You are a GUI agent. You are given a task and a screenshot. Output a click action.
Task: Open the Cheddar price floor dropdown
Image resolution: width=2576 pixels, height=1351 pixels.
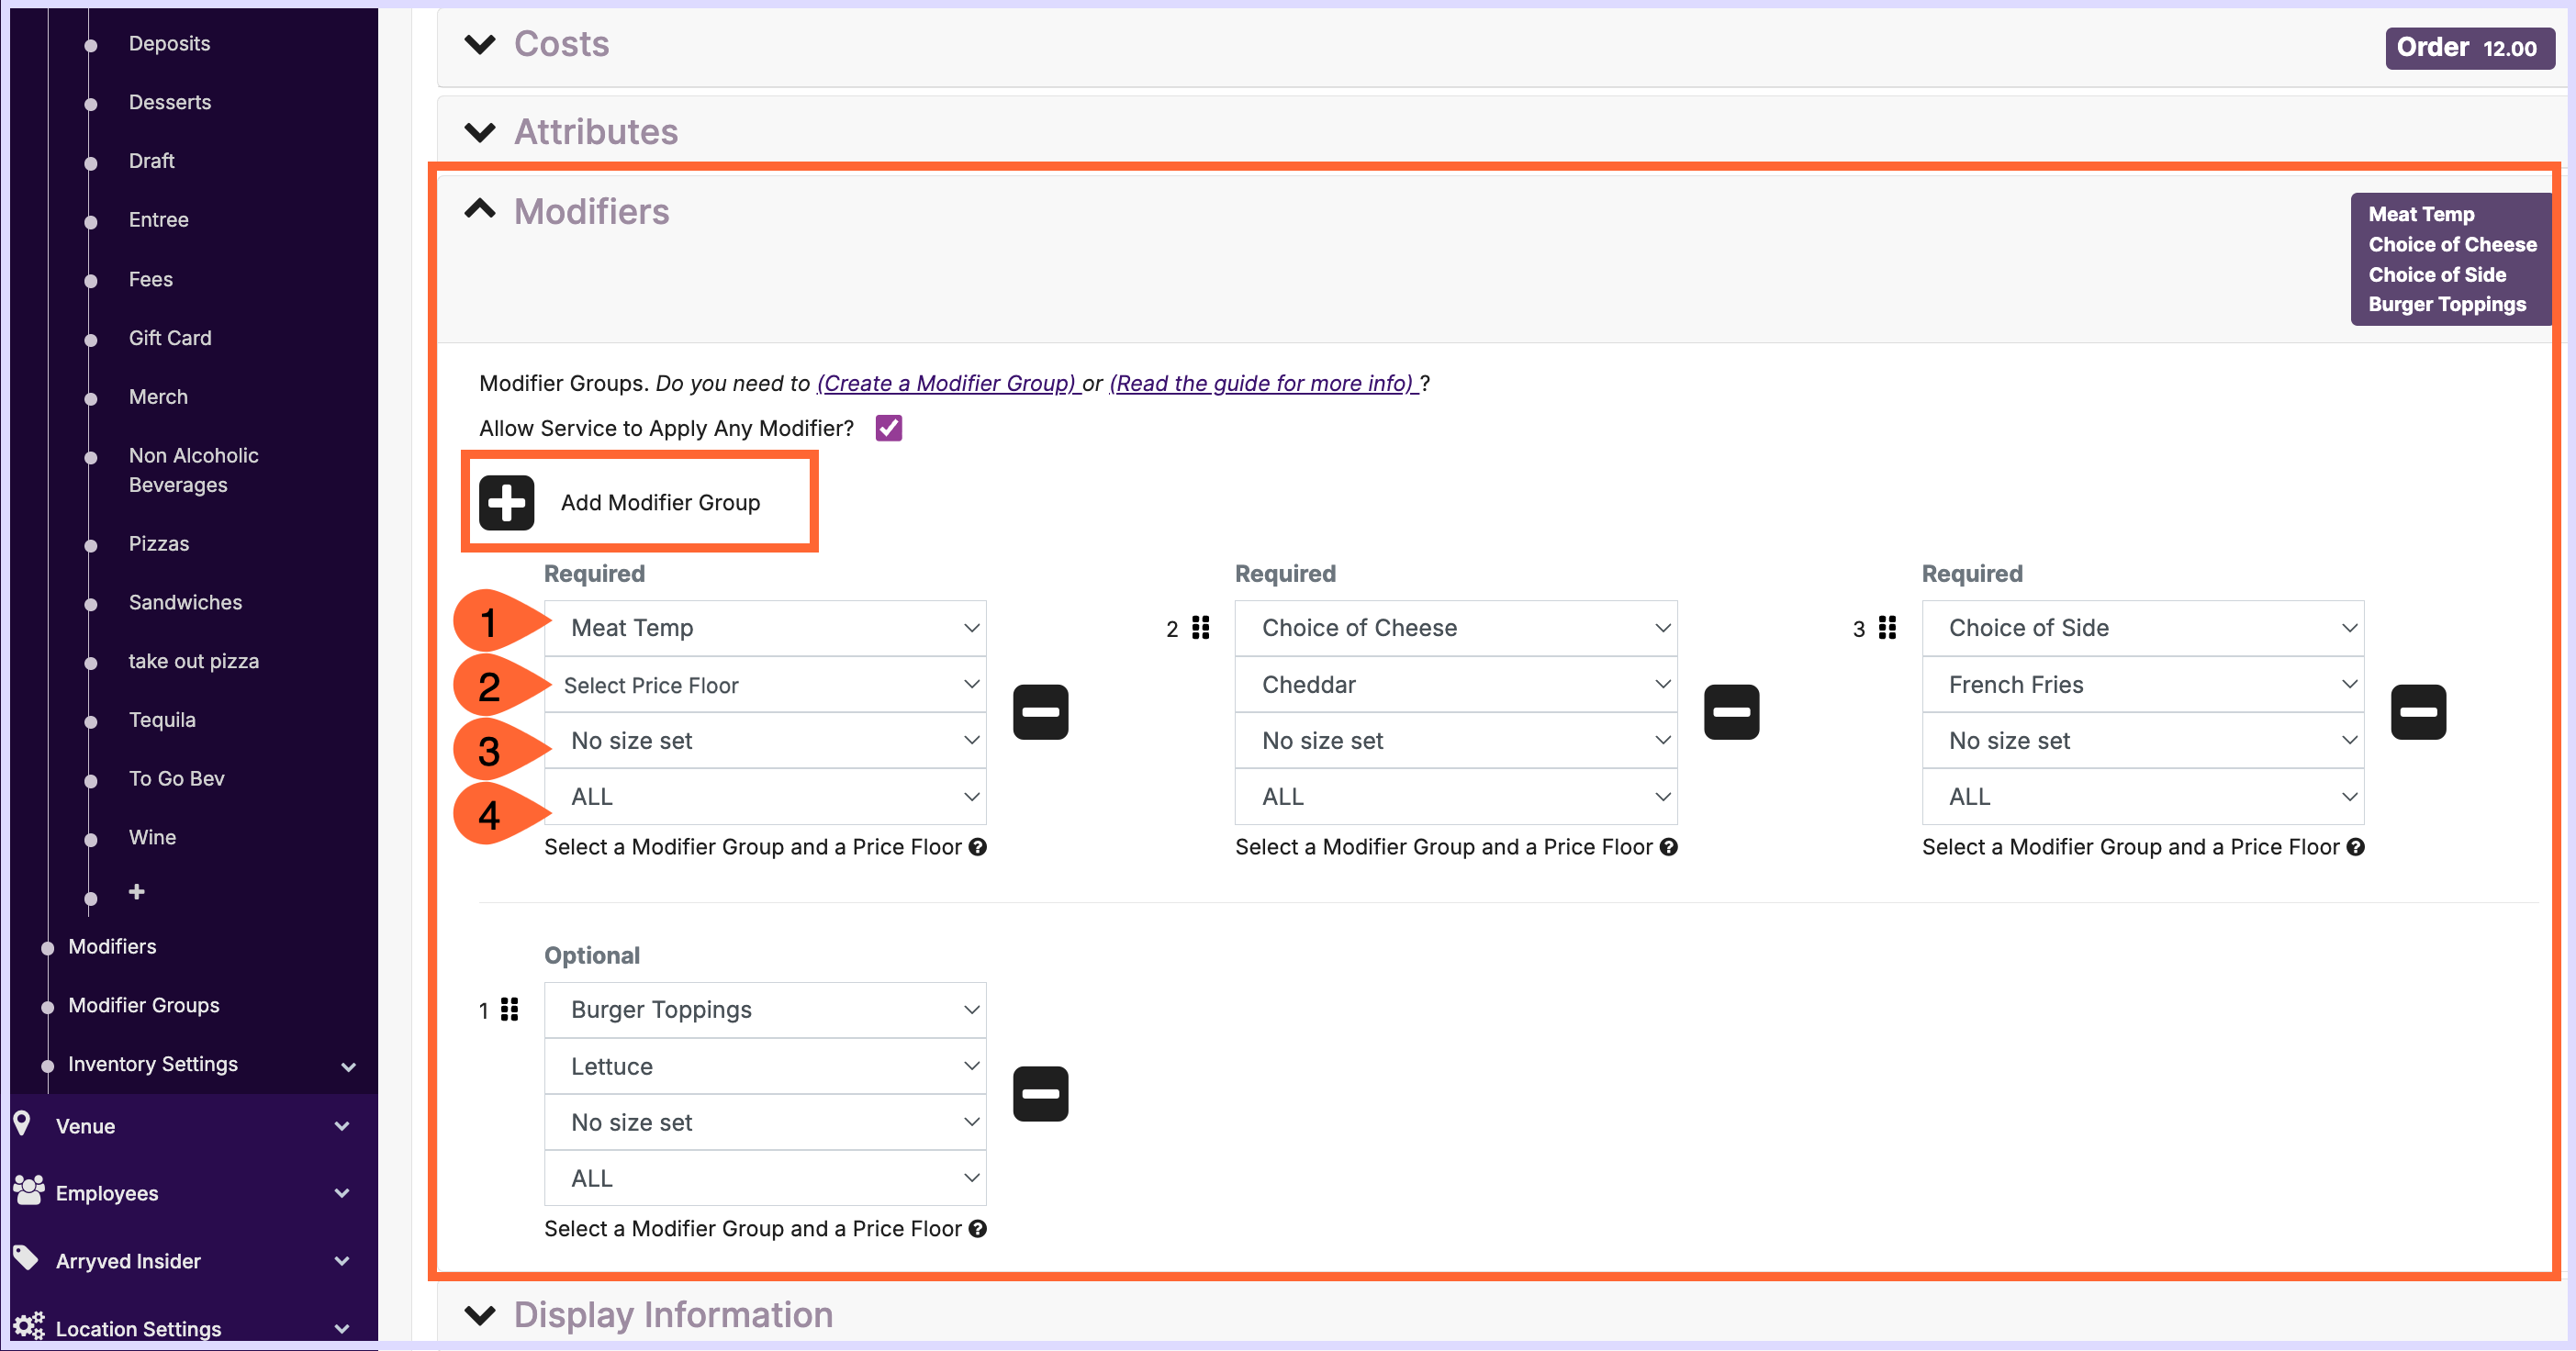click(x=1455, y=685)
